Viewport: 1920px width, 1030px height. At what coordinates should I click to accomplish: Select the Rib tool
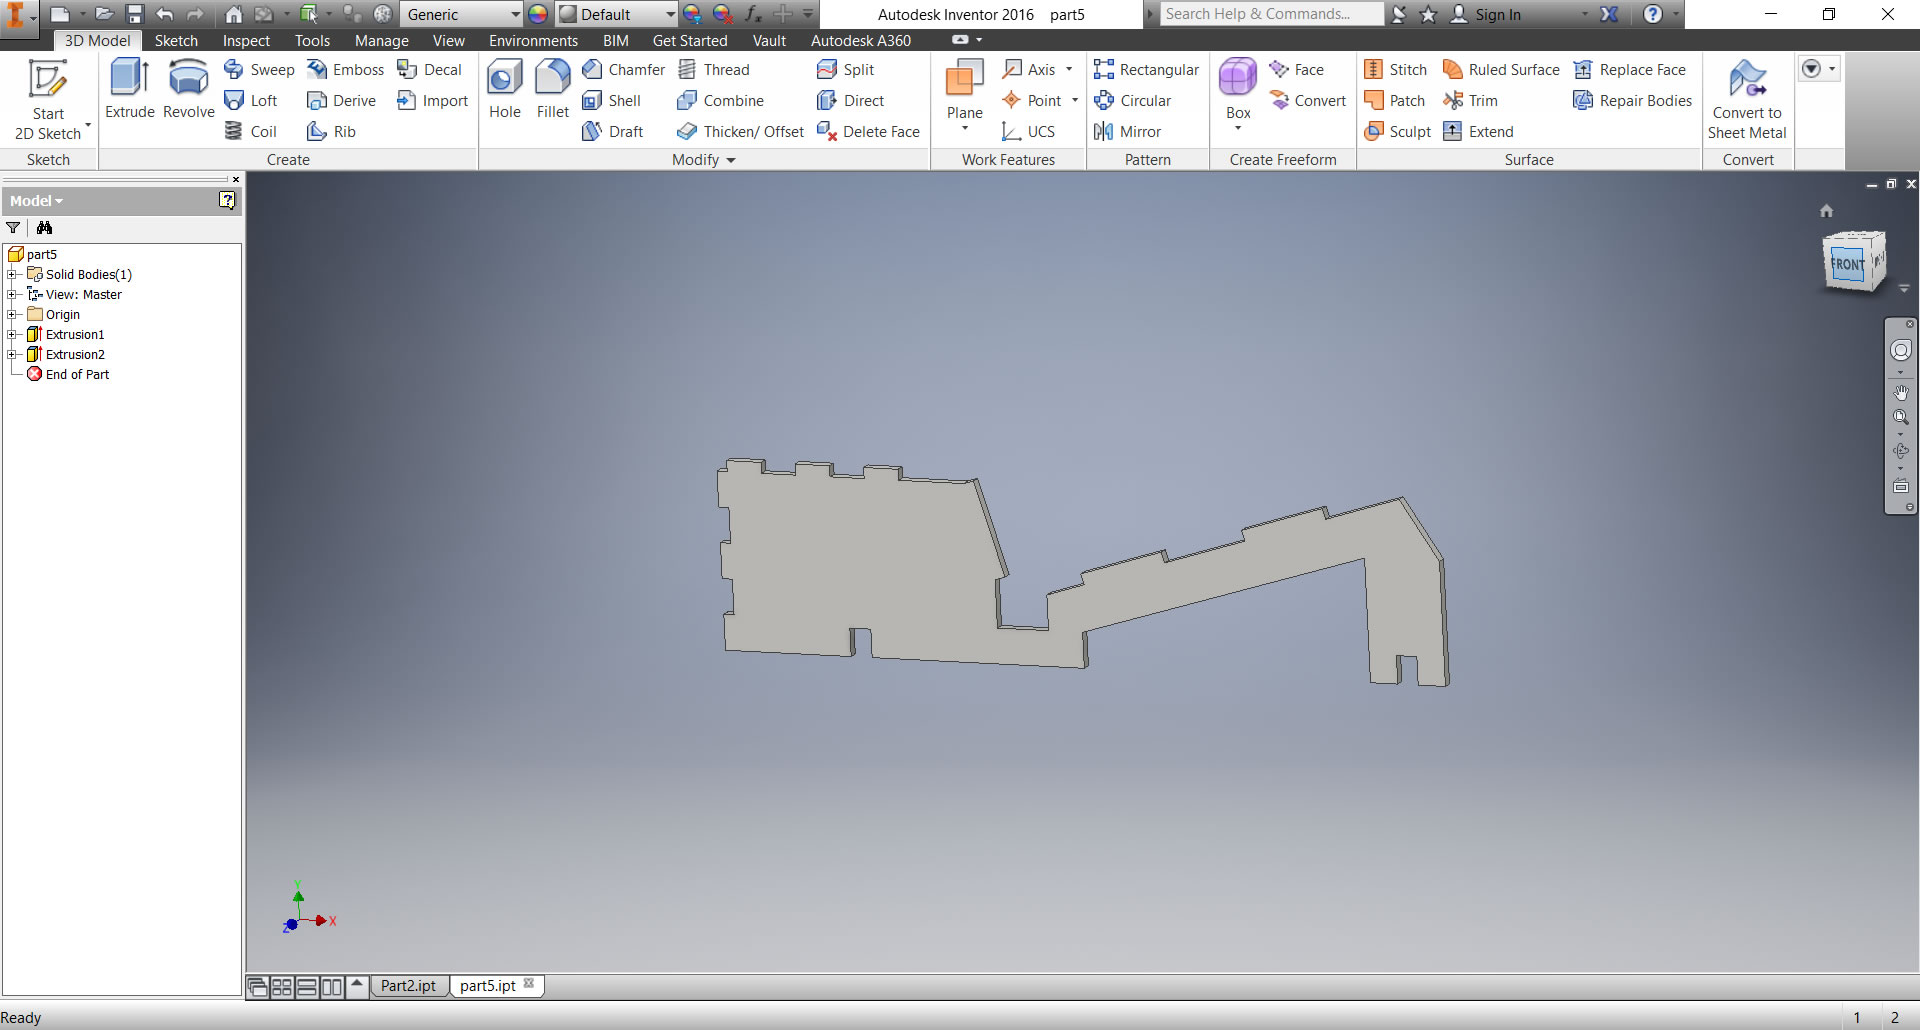[332, 131]
